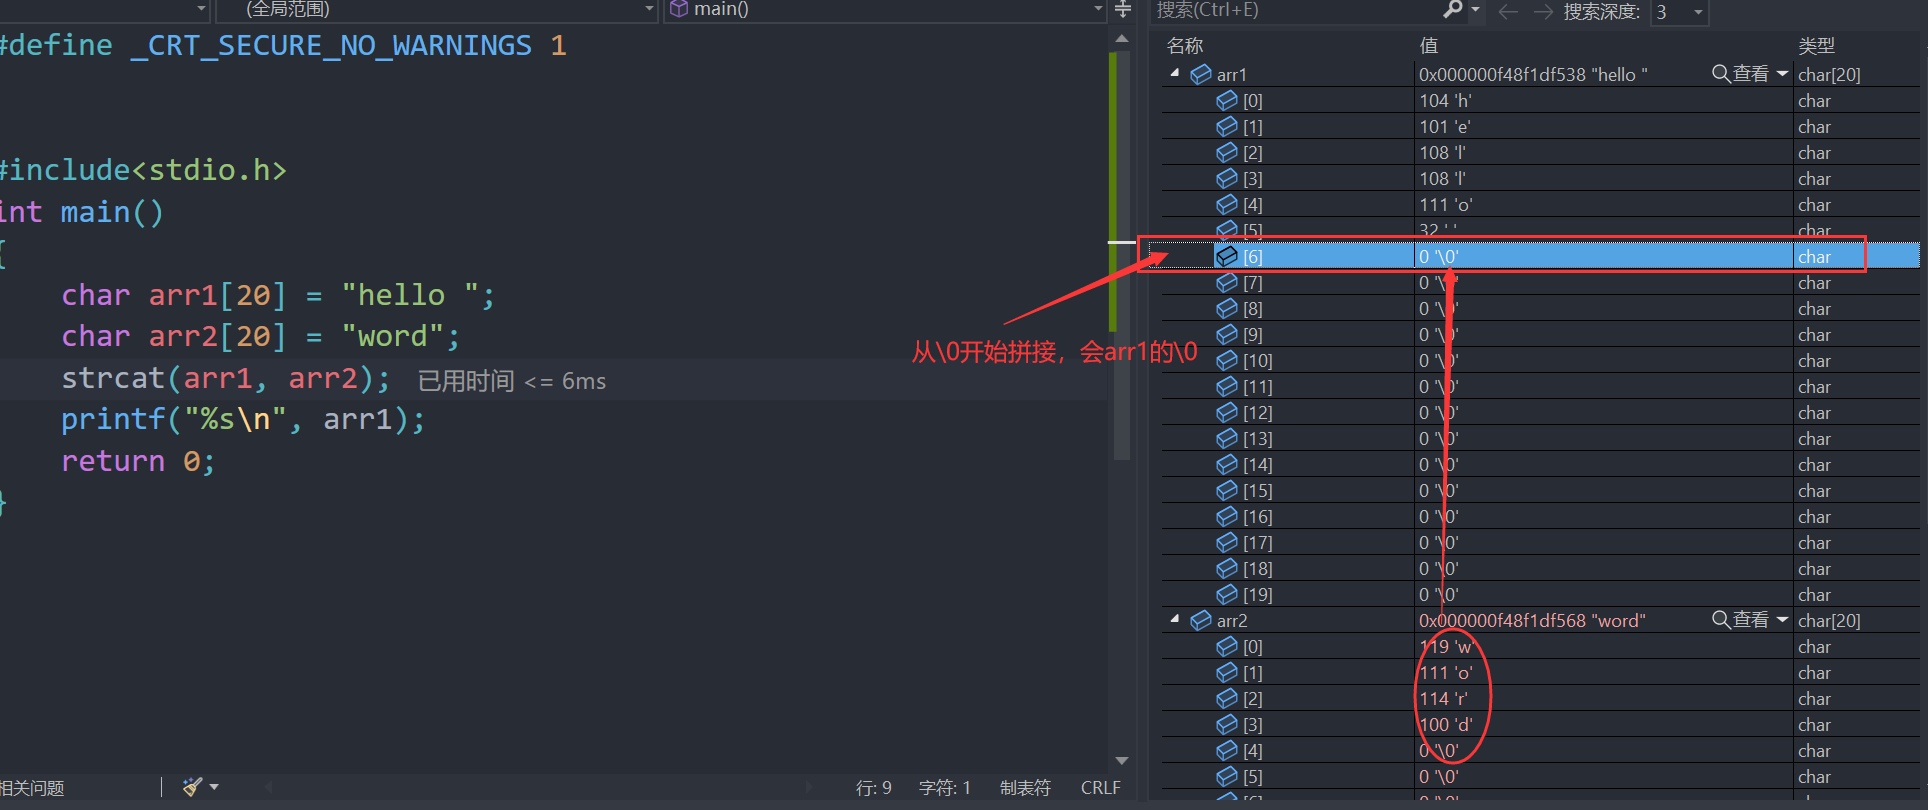Select arr2 element [4] icon
Screen dimensions: 1928x810
(1227, 750)
